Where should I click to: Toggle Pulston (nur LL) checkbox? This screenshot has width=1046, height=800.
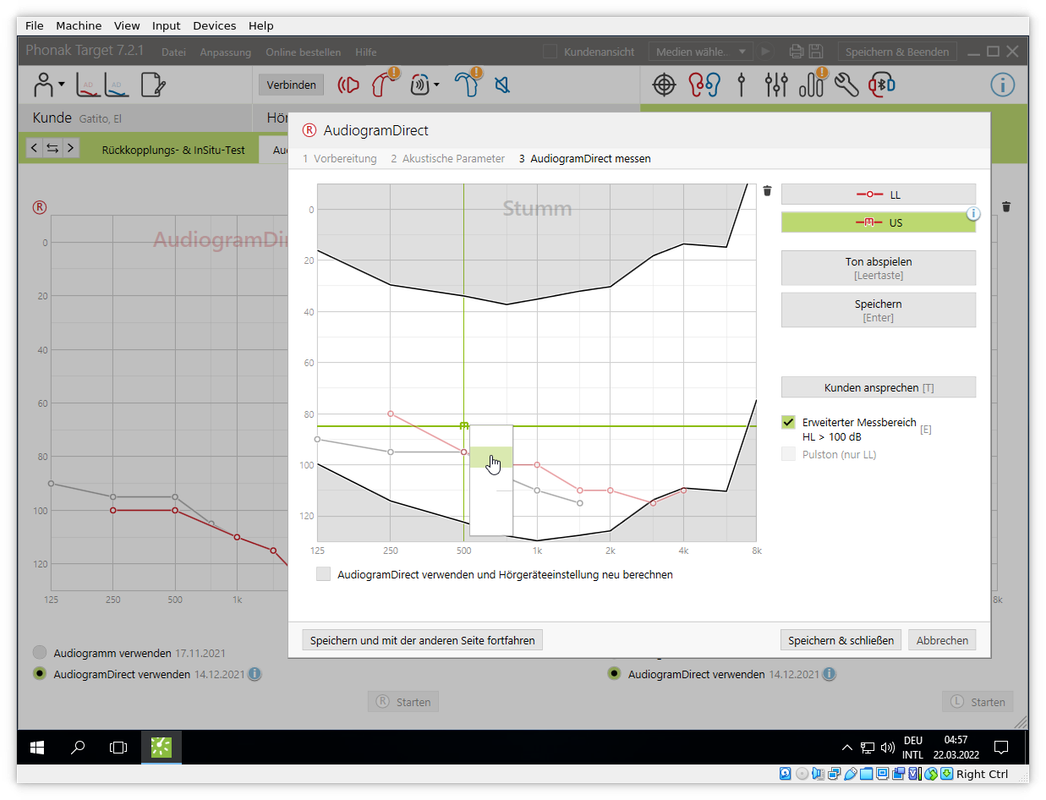tap(789, 454)
